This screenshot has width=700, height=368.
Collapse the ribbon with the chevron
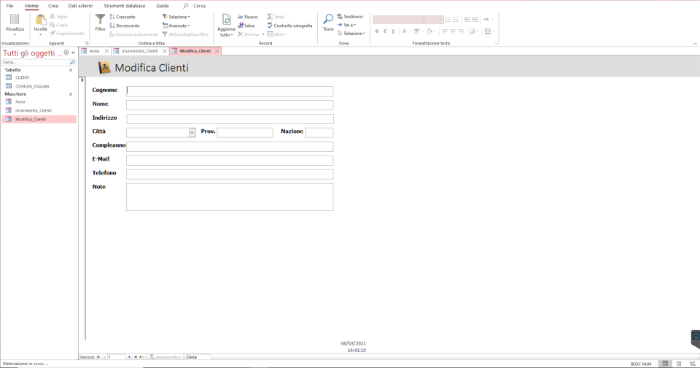[x=695, y=43]
